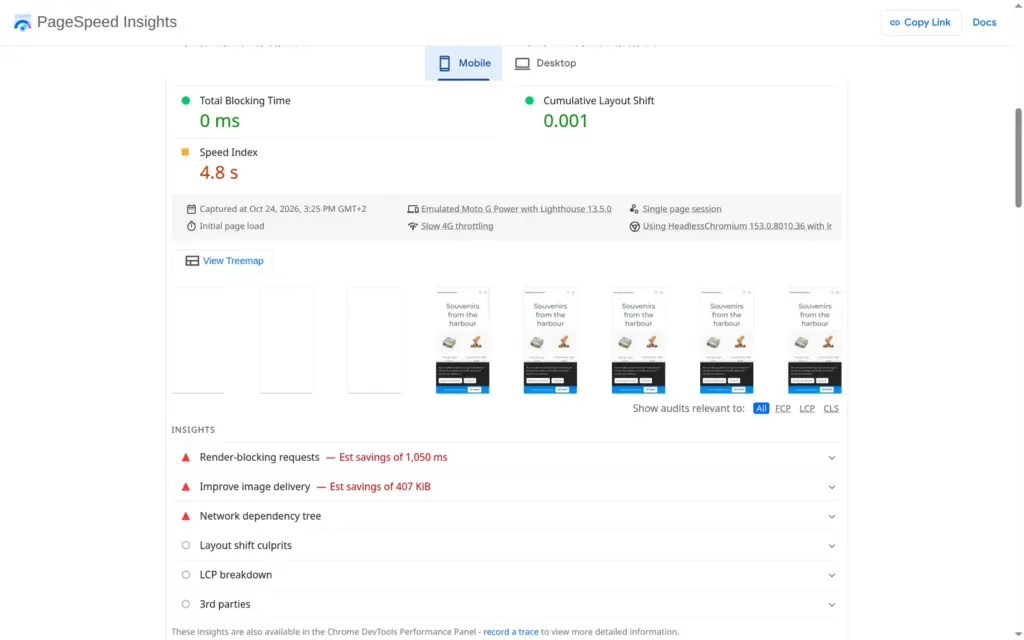This screenshot has width=1024, height=640.
Task: Expand Improve image delivery chevron
Action: click(831, 487)
